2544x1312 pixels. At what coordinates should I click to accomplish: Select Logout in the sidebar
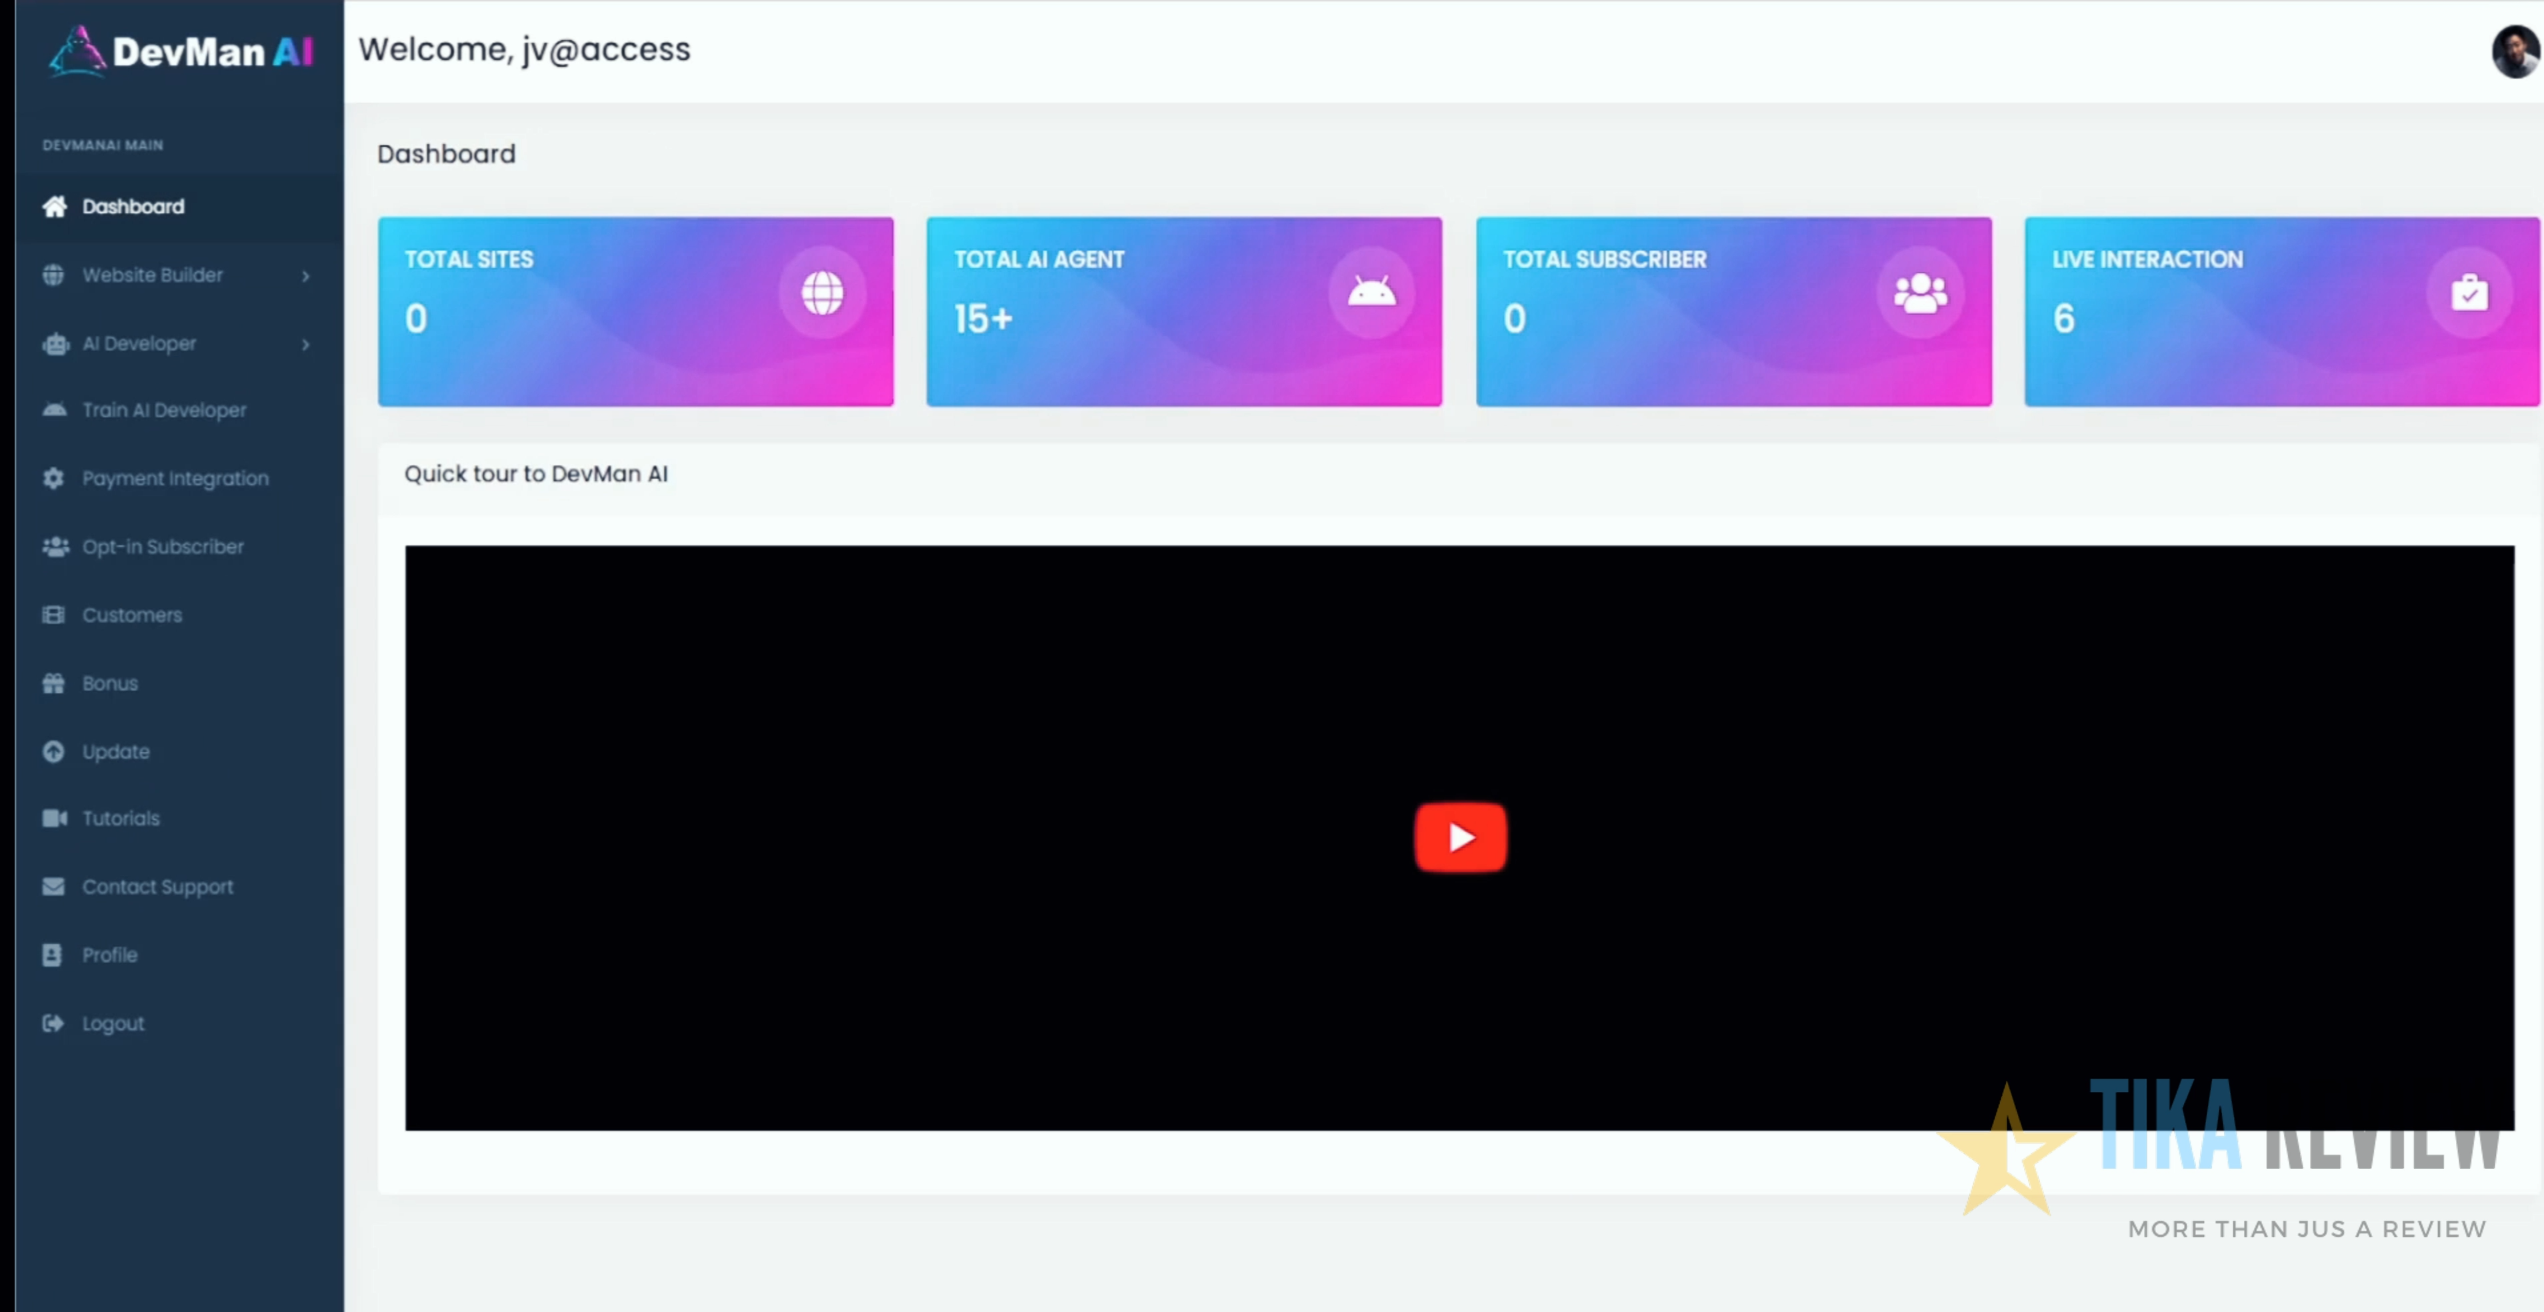coord(180,1023)
